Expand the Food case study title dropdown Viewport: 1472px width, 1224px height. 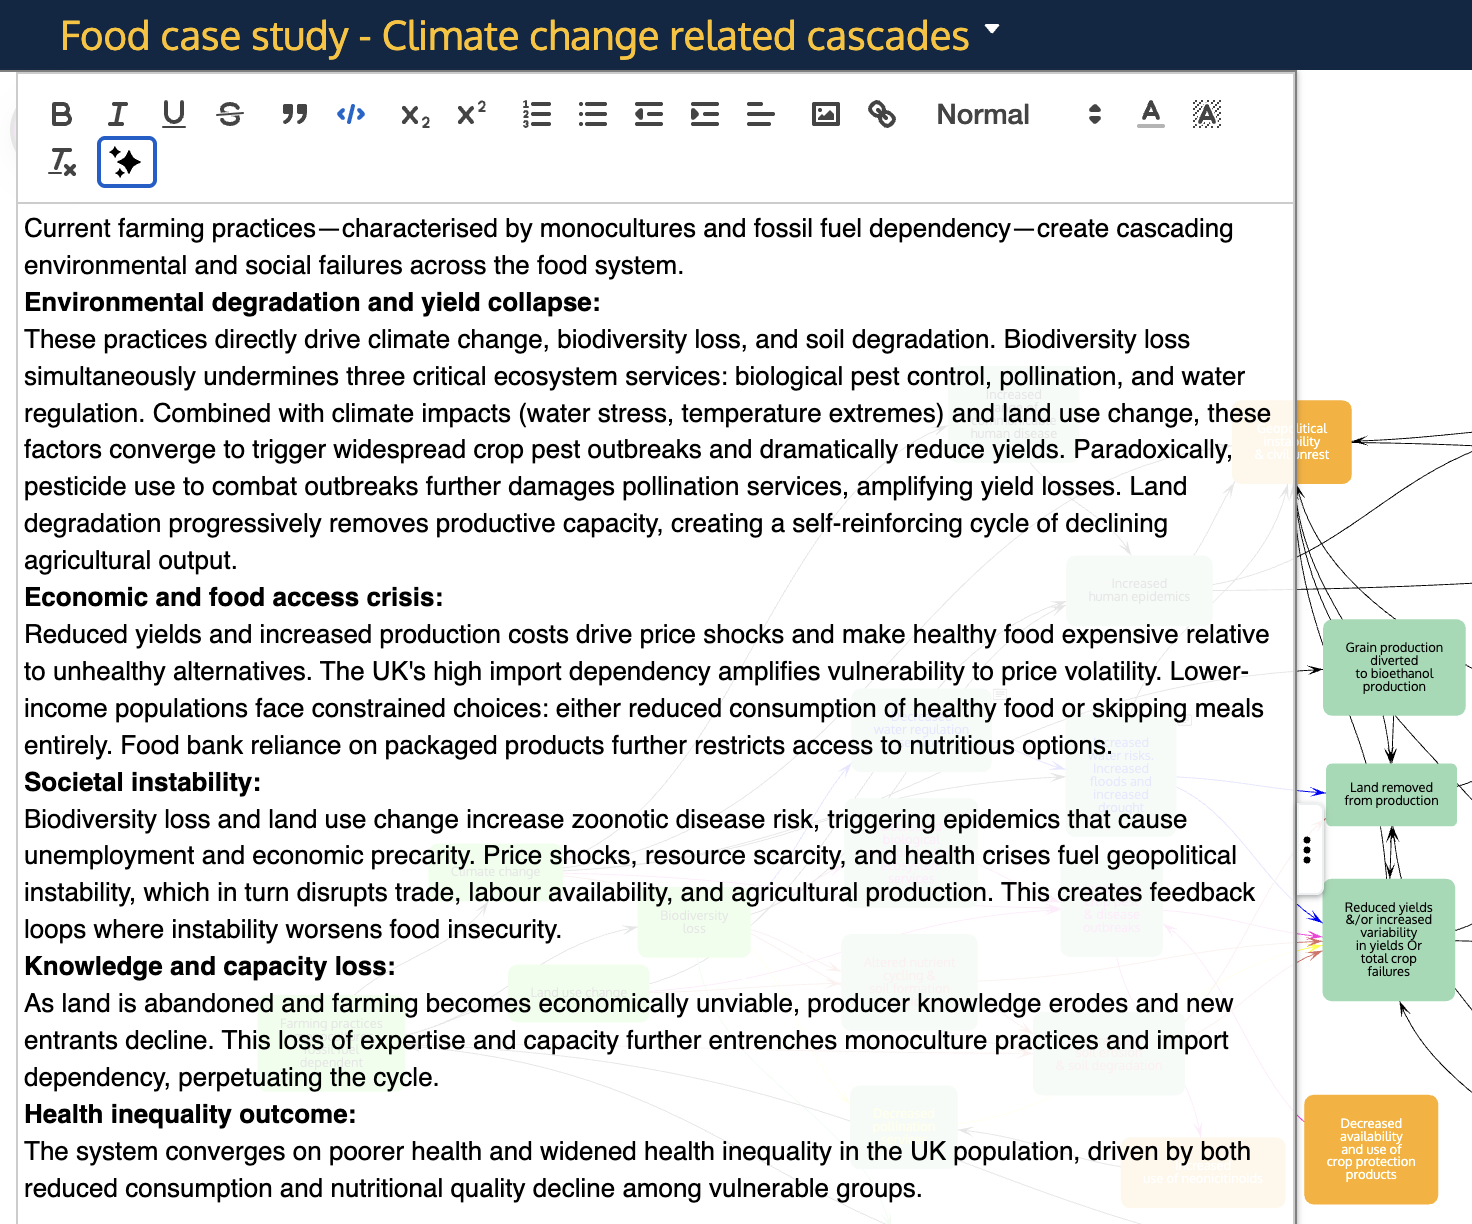tap(992, 30)
